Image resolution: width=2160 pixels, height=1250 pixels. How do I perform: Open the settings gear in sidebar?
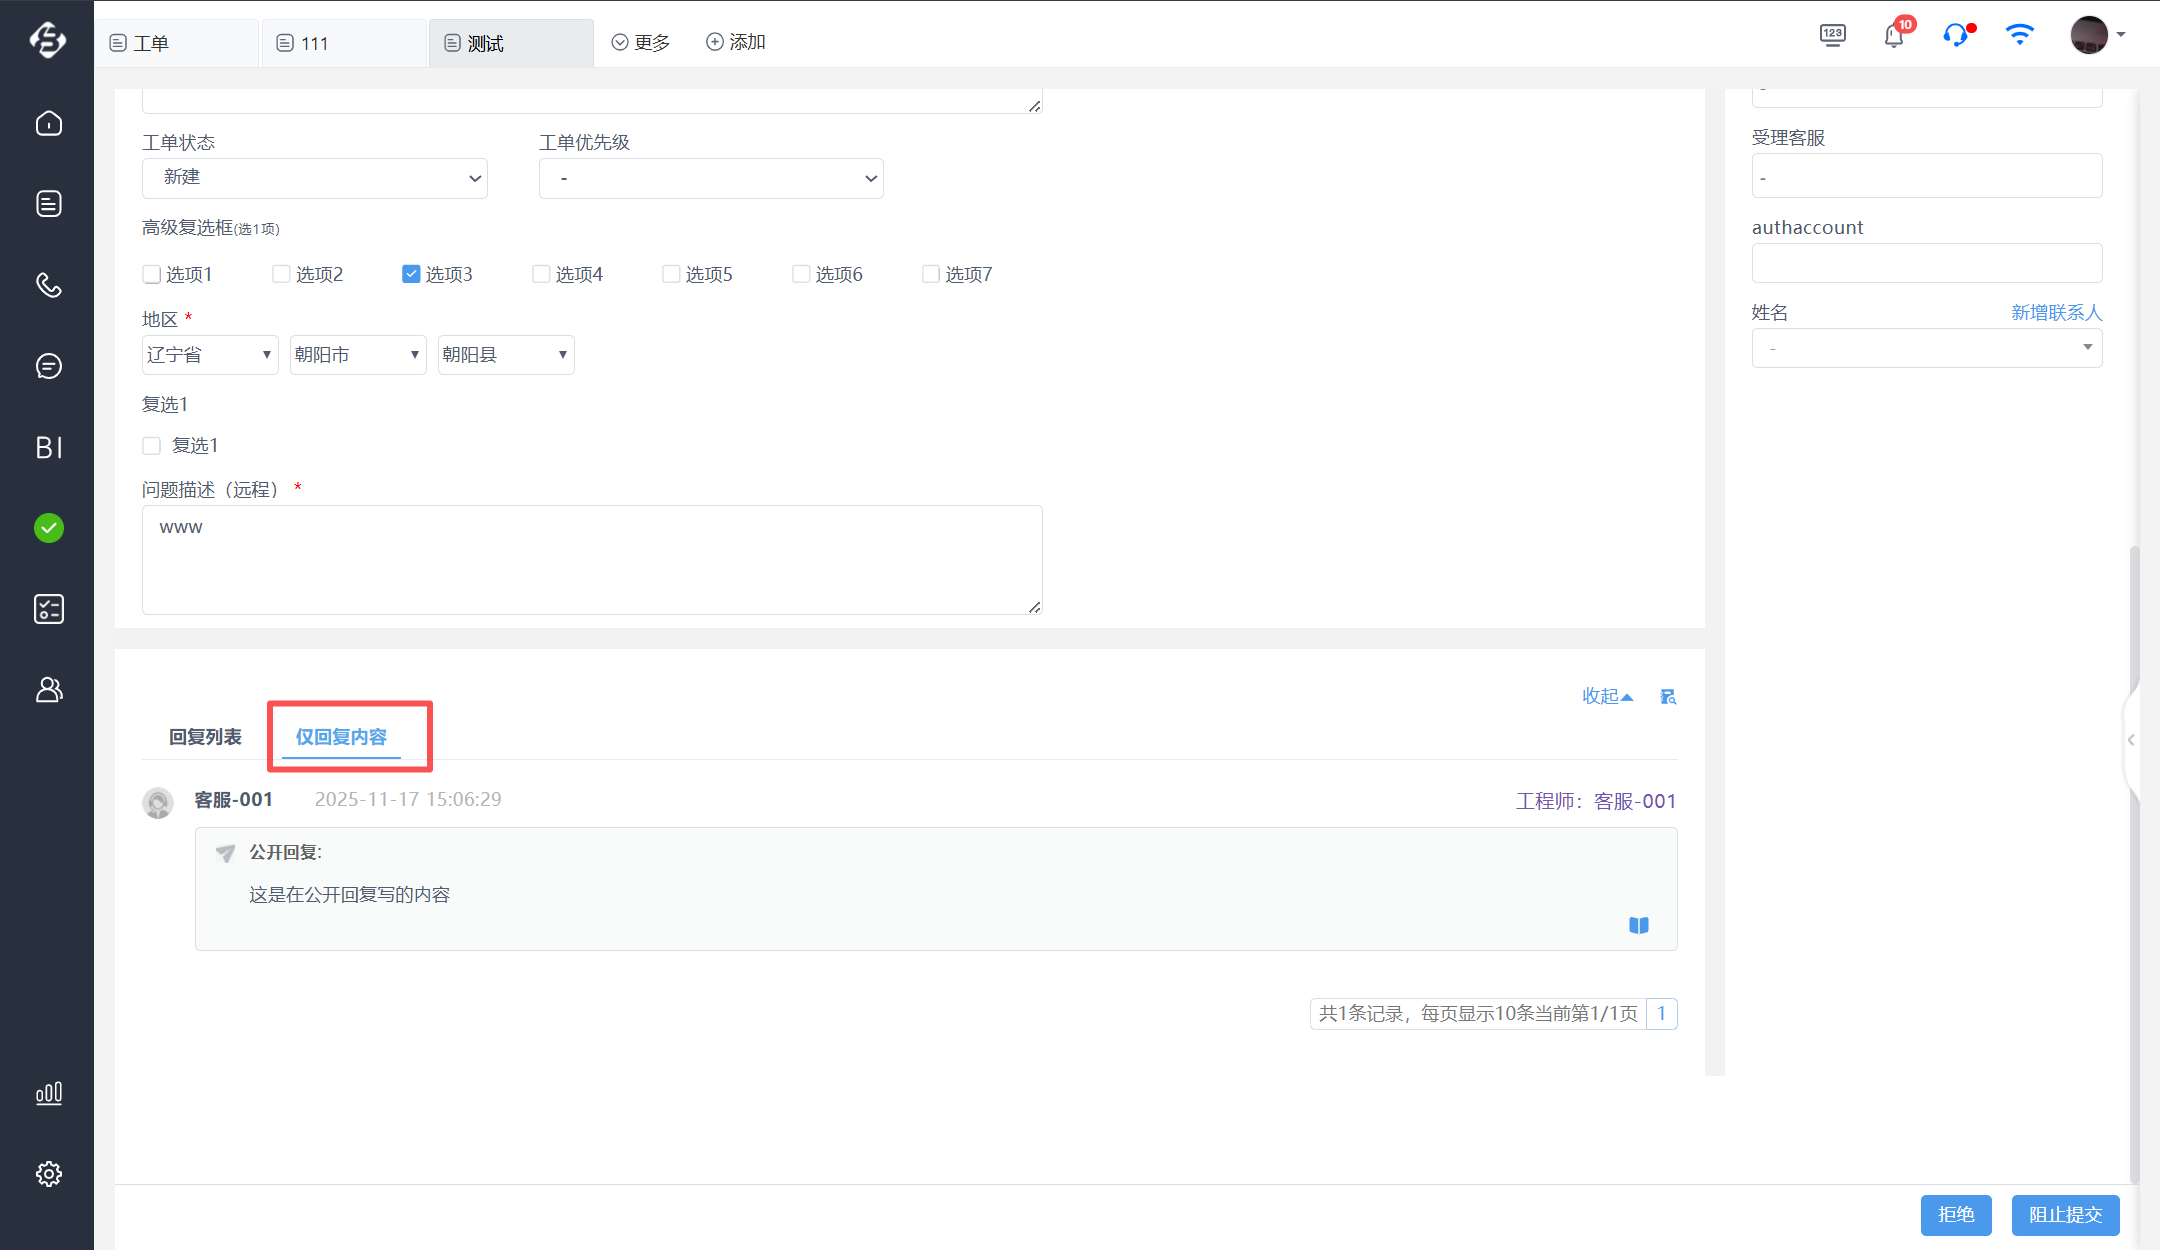48,1174
